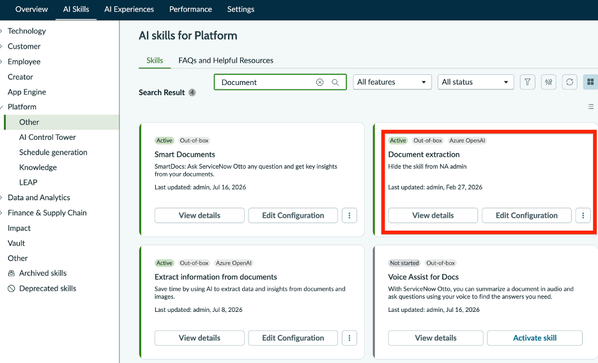Open the All status dropdown
This screenshot has width=598, height=363.
click(x=476, y=82)
